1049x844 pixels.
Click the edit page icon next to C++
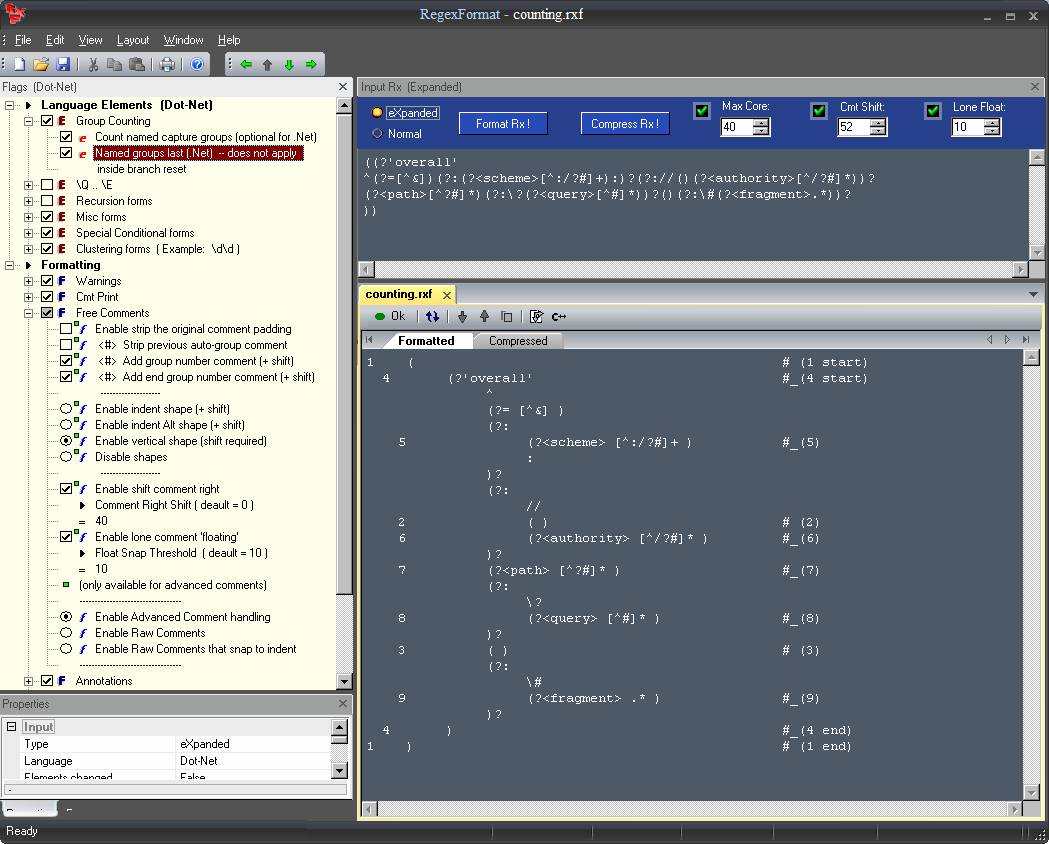536,316
